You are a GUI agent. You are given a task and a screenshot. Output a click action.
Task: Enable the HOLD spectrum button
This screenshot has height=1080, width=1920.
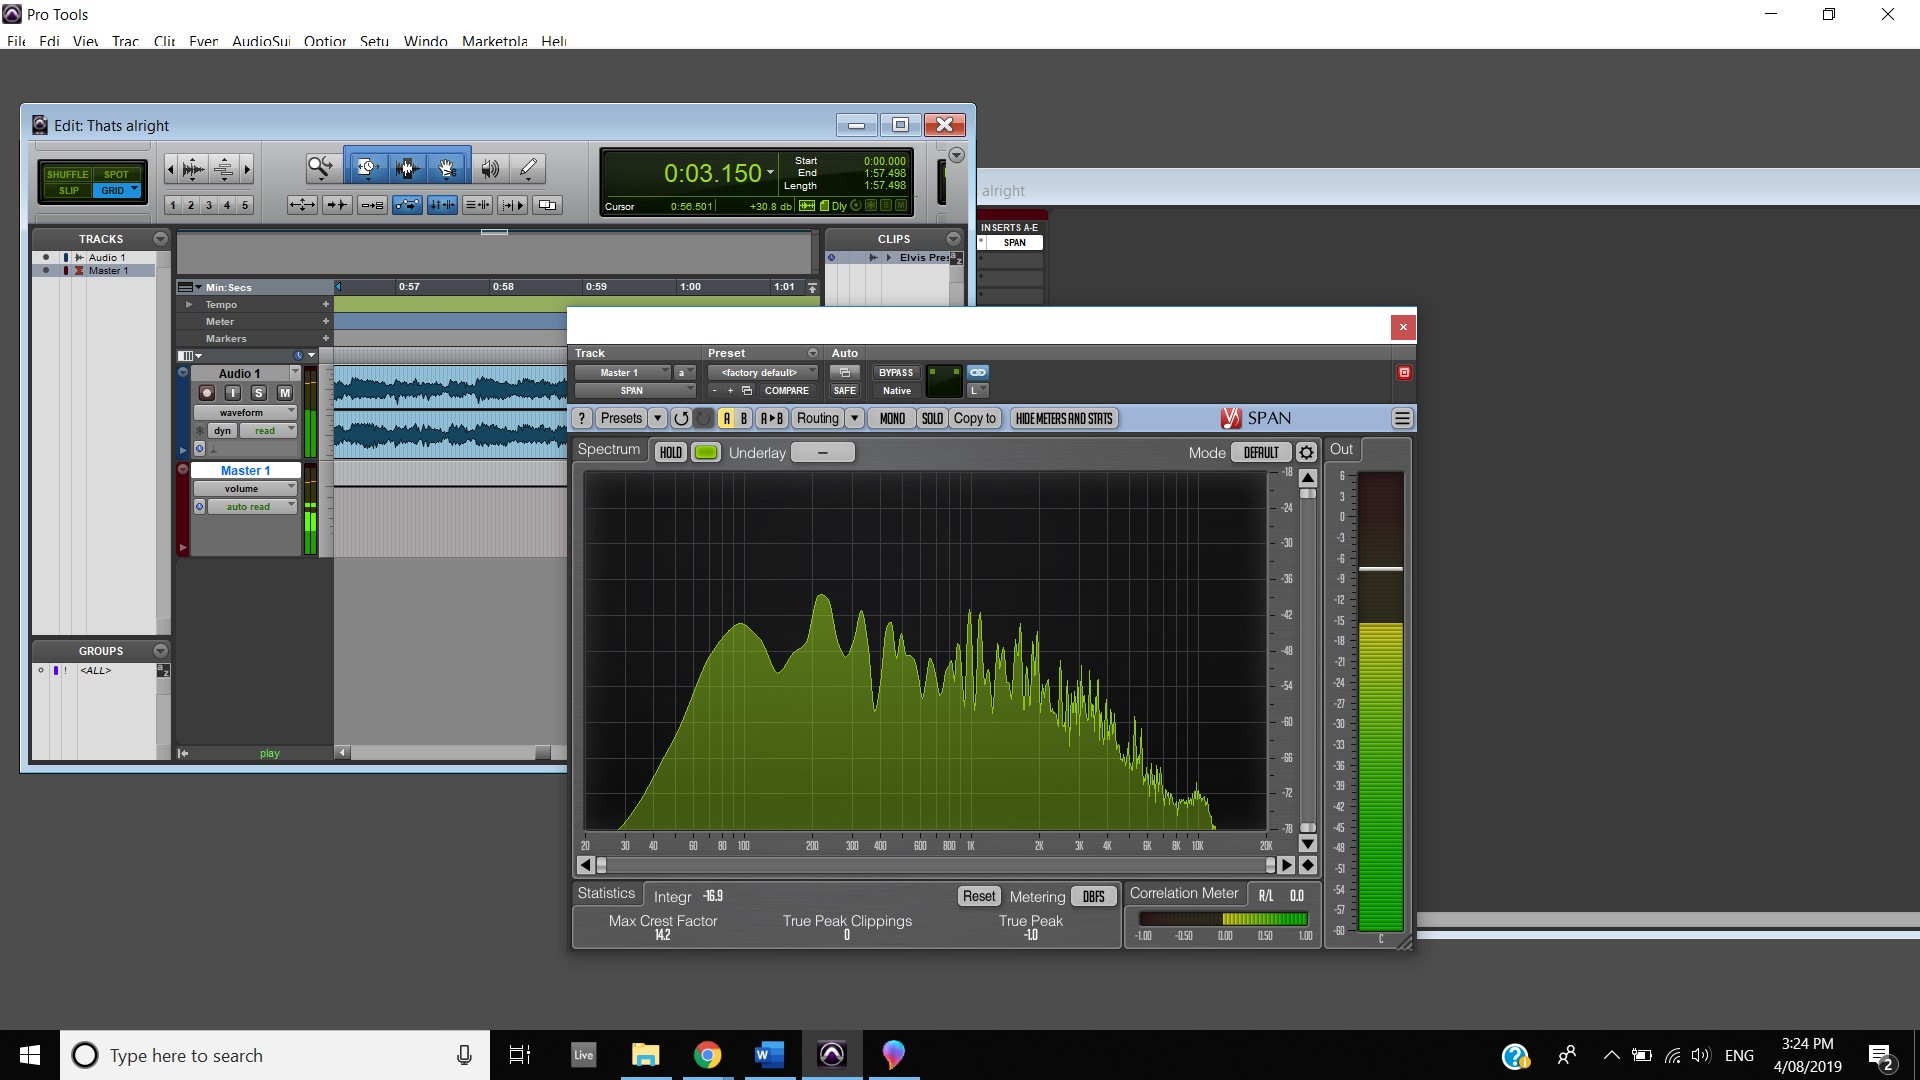pos(670,453)
